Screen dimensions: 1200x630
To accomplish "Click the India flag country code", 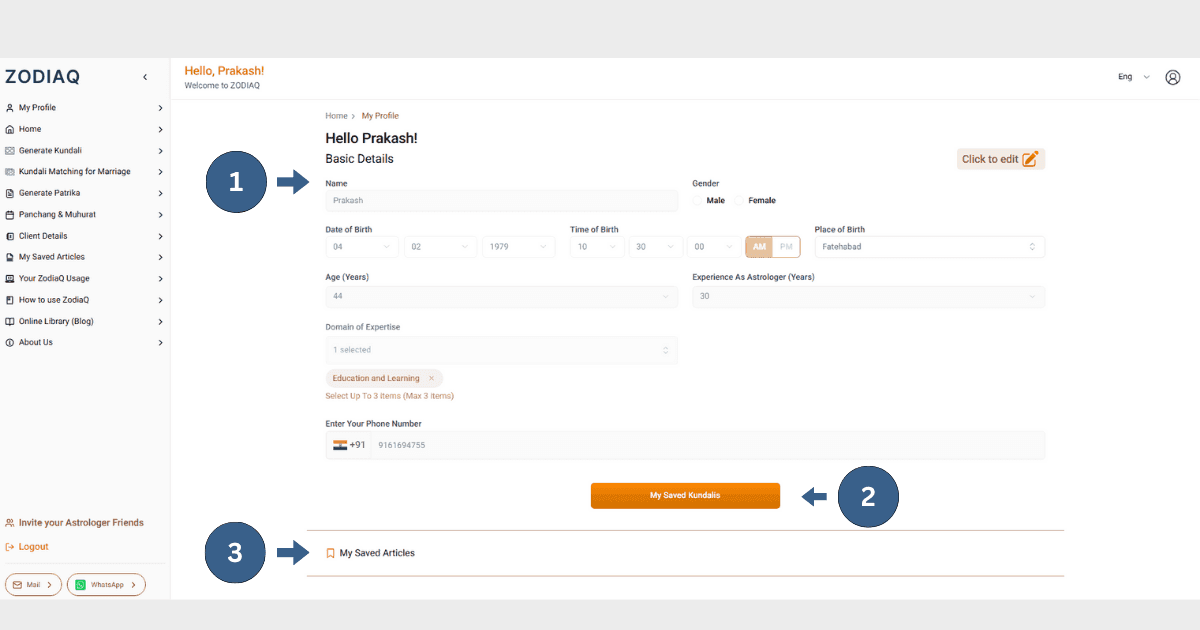I will pos(348,445).
